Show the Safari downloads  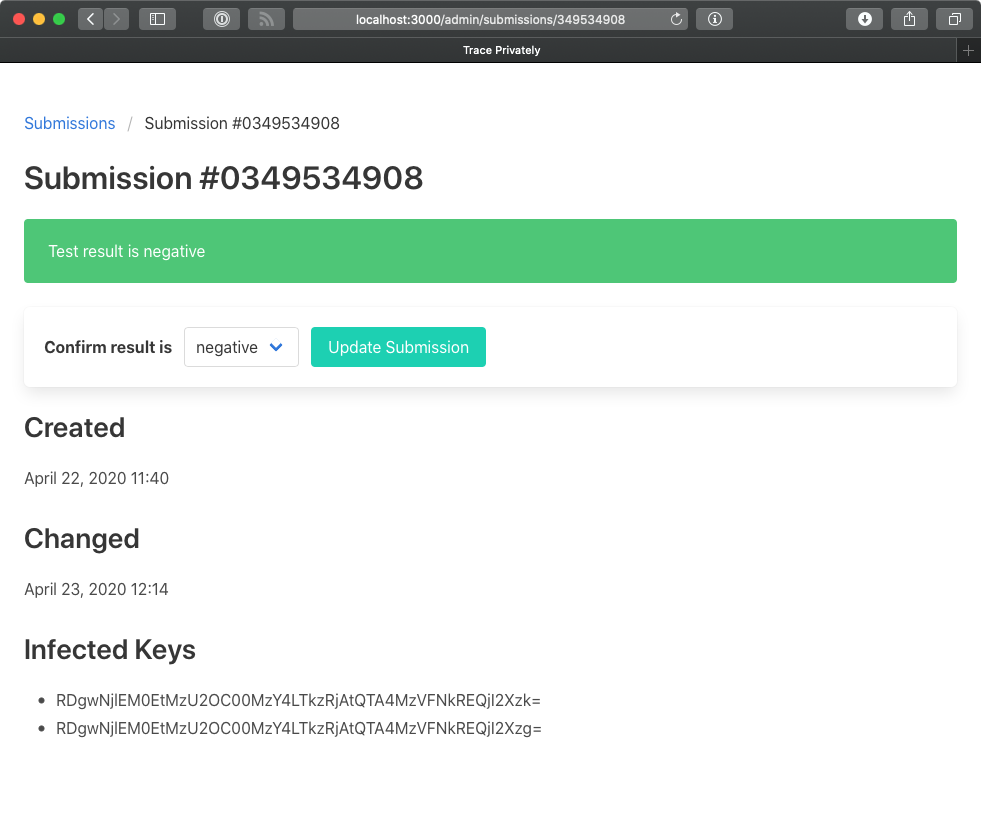(x=864, y=19)
